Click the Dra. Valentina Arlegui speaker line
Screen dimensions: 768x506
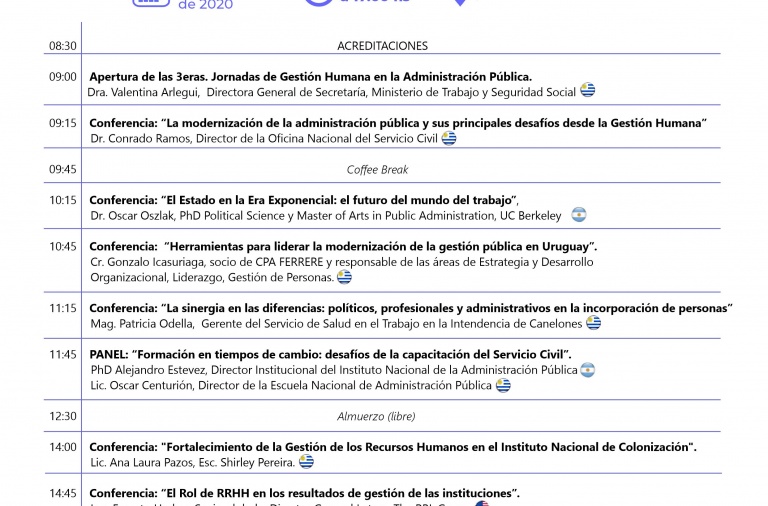pos(332,92)
